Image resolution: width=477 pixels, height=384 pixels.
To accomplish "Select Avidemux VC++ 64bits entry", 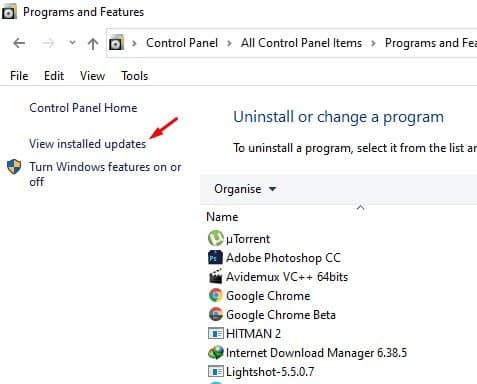I will point(287,277).
